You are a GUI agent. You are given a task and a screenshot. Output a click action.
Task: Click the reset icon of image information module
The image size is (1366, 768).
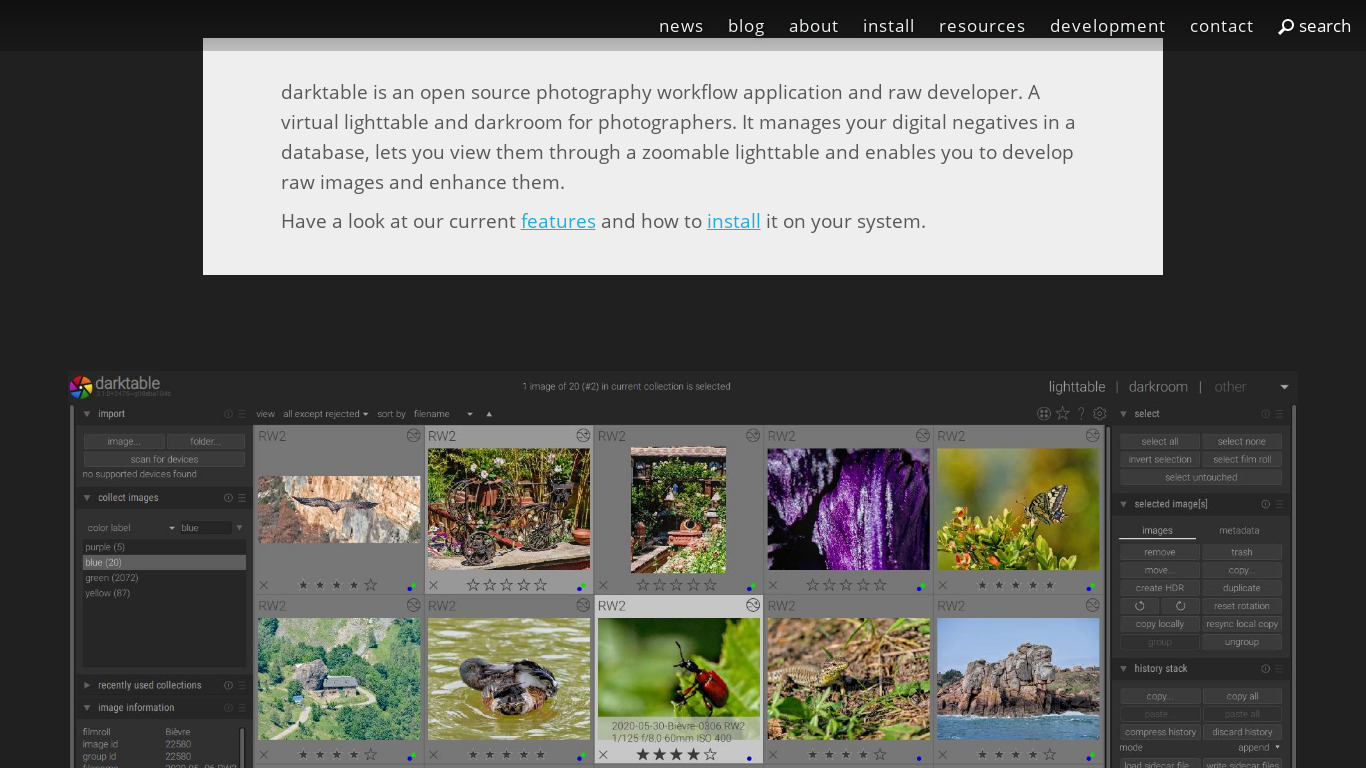click(x=228, y=708)
